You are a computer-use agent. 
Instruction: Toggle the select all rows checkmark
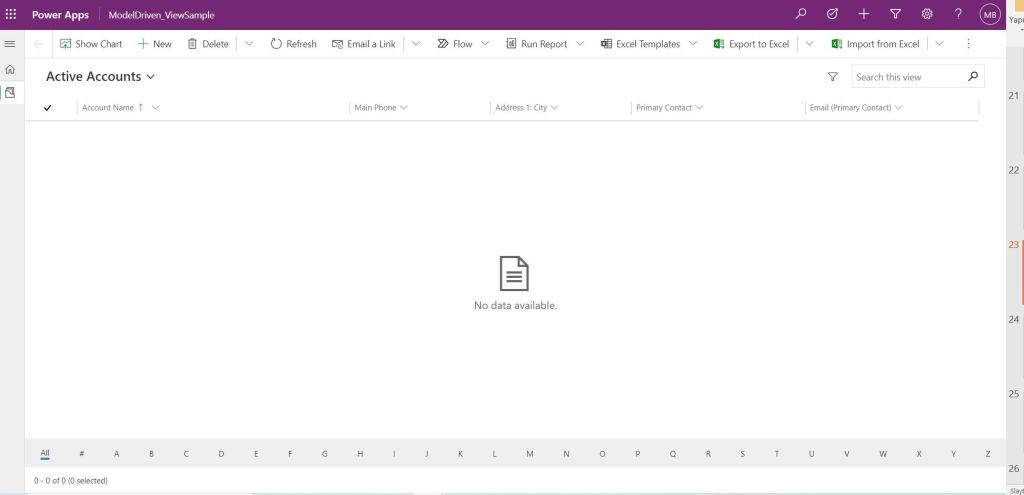click(x=47, y=108)
